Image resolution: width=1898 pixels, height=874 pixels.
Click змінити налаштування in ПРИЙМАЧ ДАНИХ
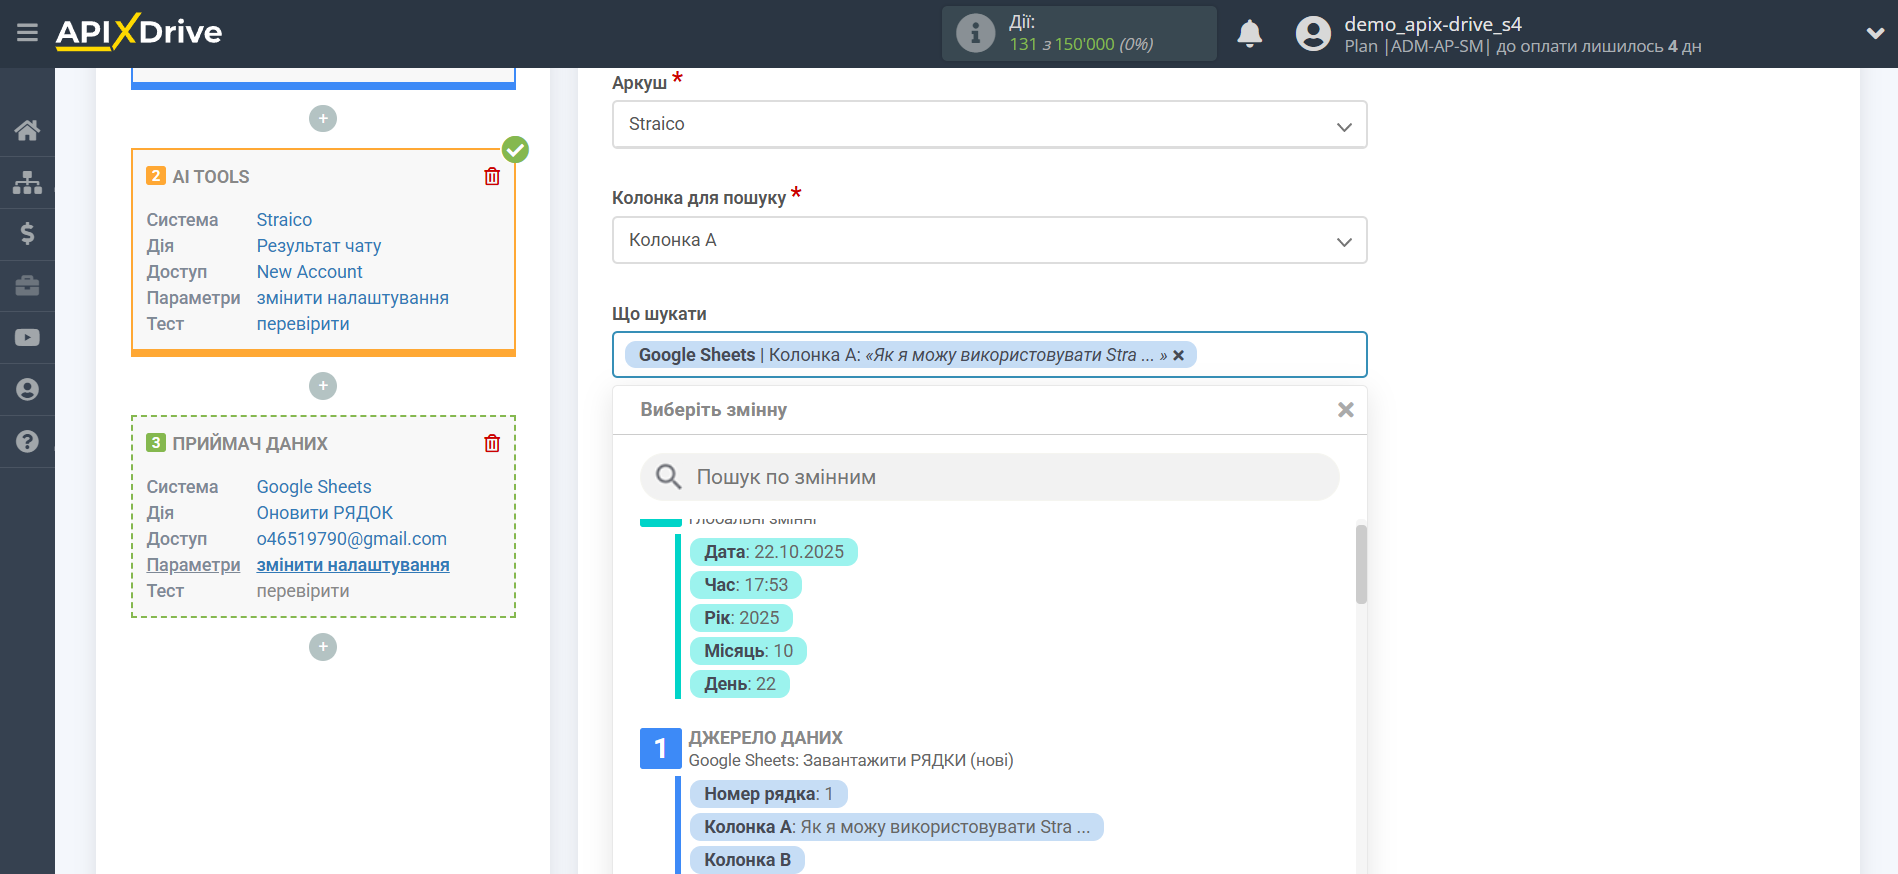pyautogui.click(x=353, y=565)
